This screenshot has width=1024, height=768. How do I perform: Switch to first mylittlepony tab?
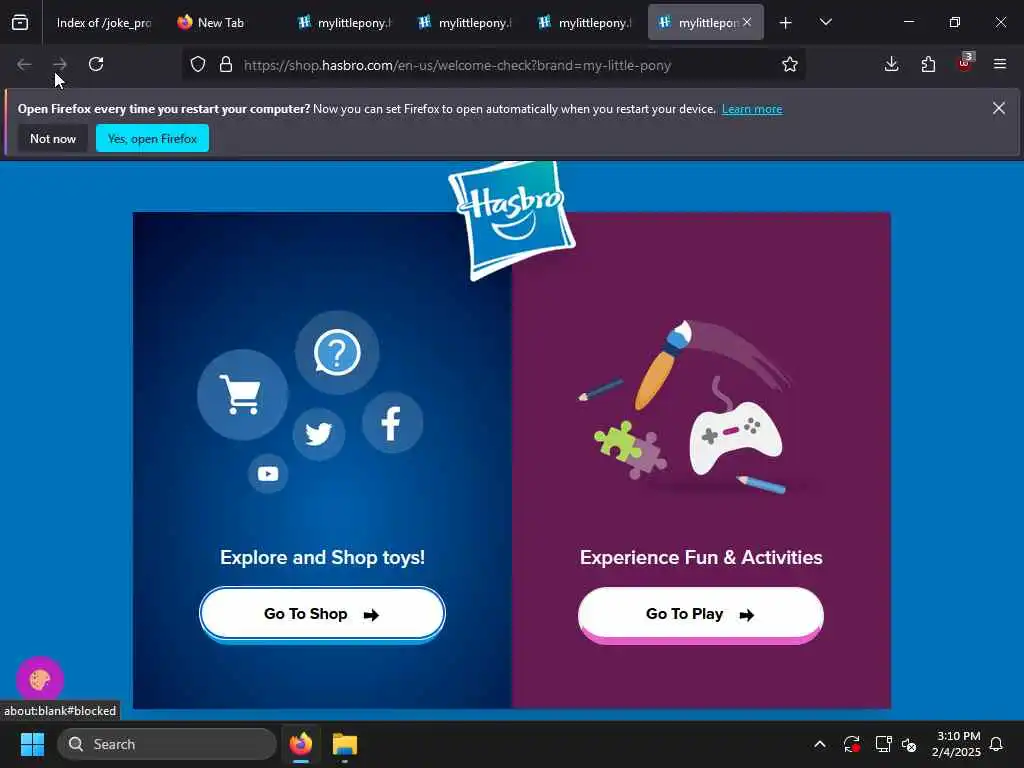click(345, 23)
